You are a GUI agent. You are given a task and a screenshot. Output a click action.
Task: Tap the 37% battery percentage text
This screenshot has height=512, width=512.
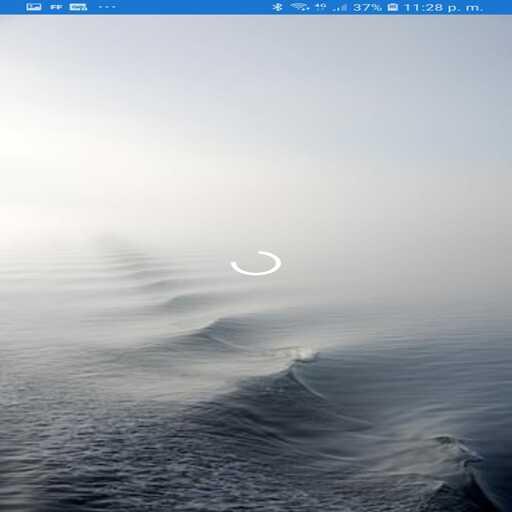367,7
